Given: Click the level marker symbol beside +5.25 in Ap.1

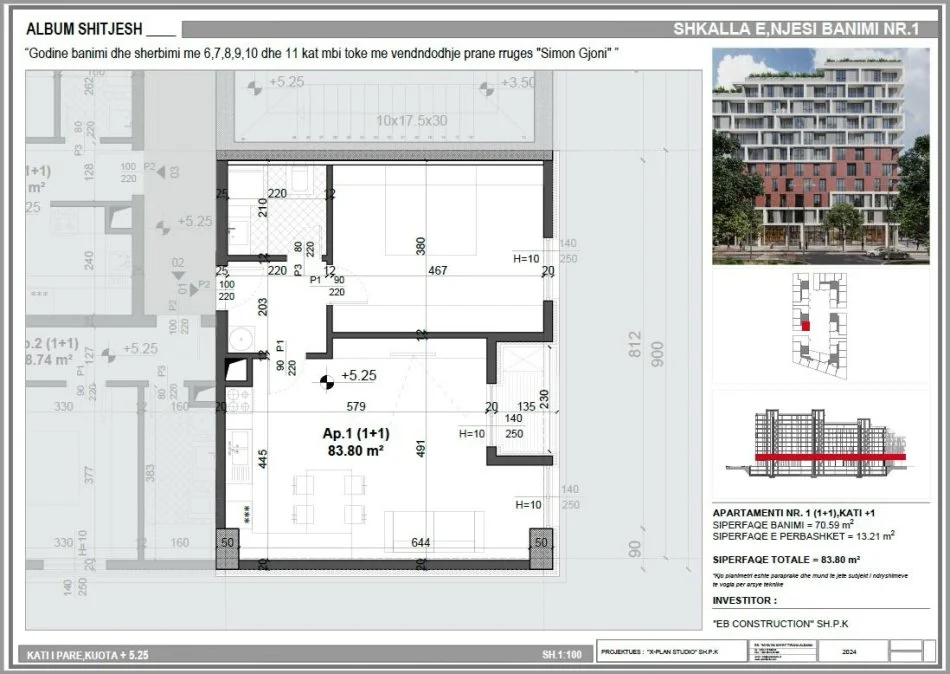Looking at the screenshot, I should click(x=327, y=379).
